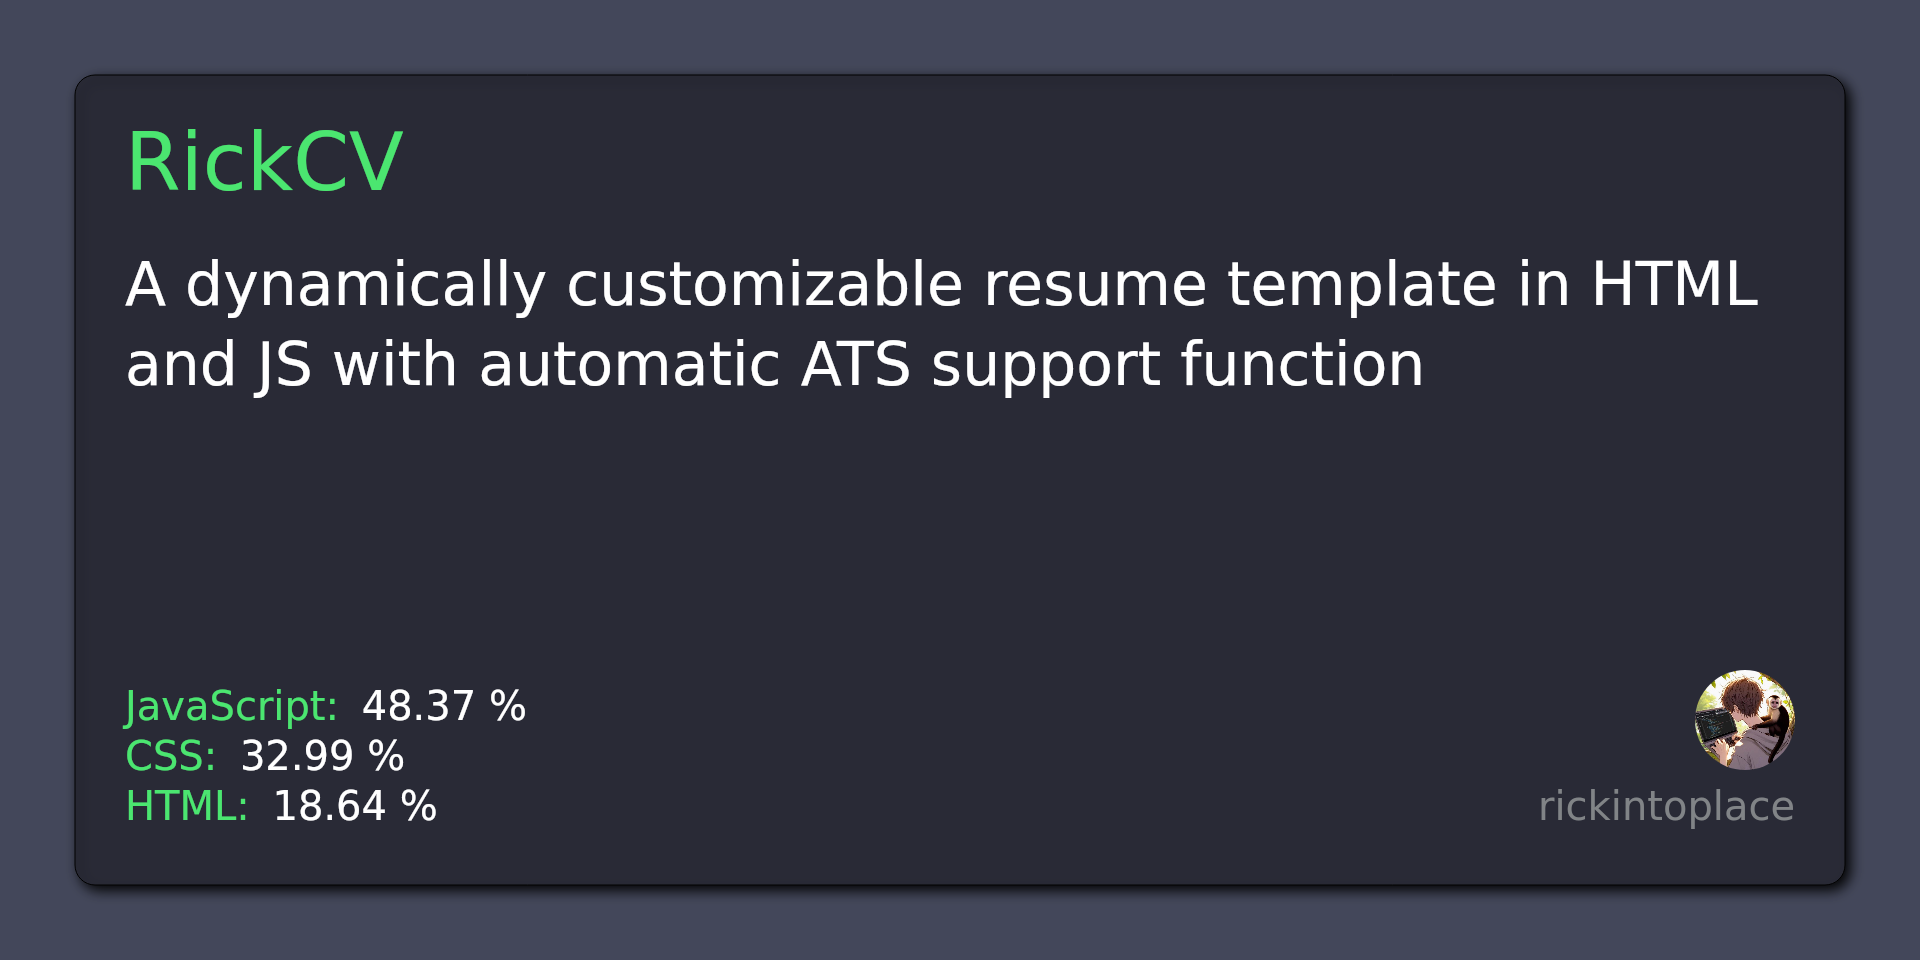Click the word 'JS' in the description
This screenshot has height=960, width=1920.
point(284,366)
